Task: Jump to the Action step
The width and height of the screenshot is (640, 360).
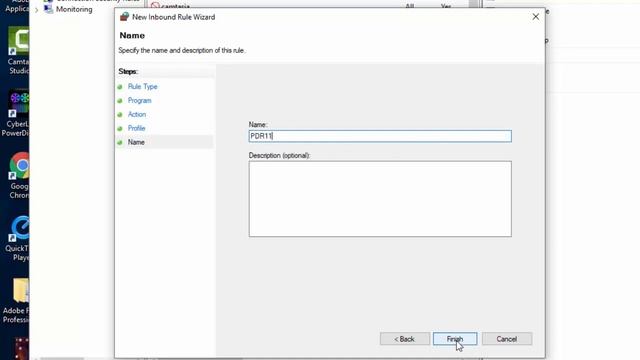Action: click(137, 114)
